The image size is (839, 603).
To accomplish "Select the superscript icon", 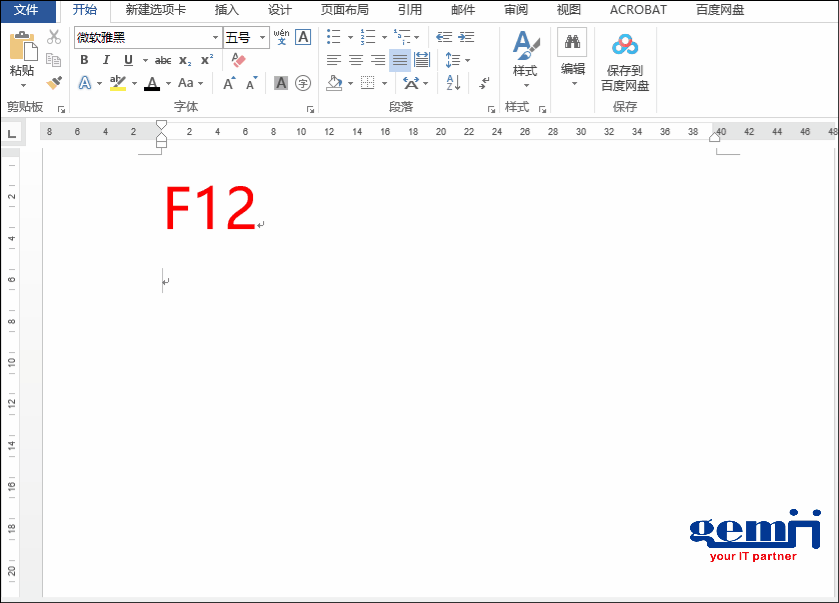I will 207,60.
